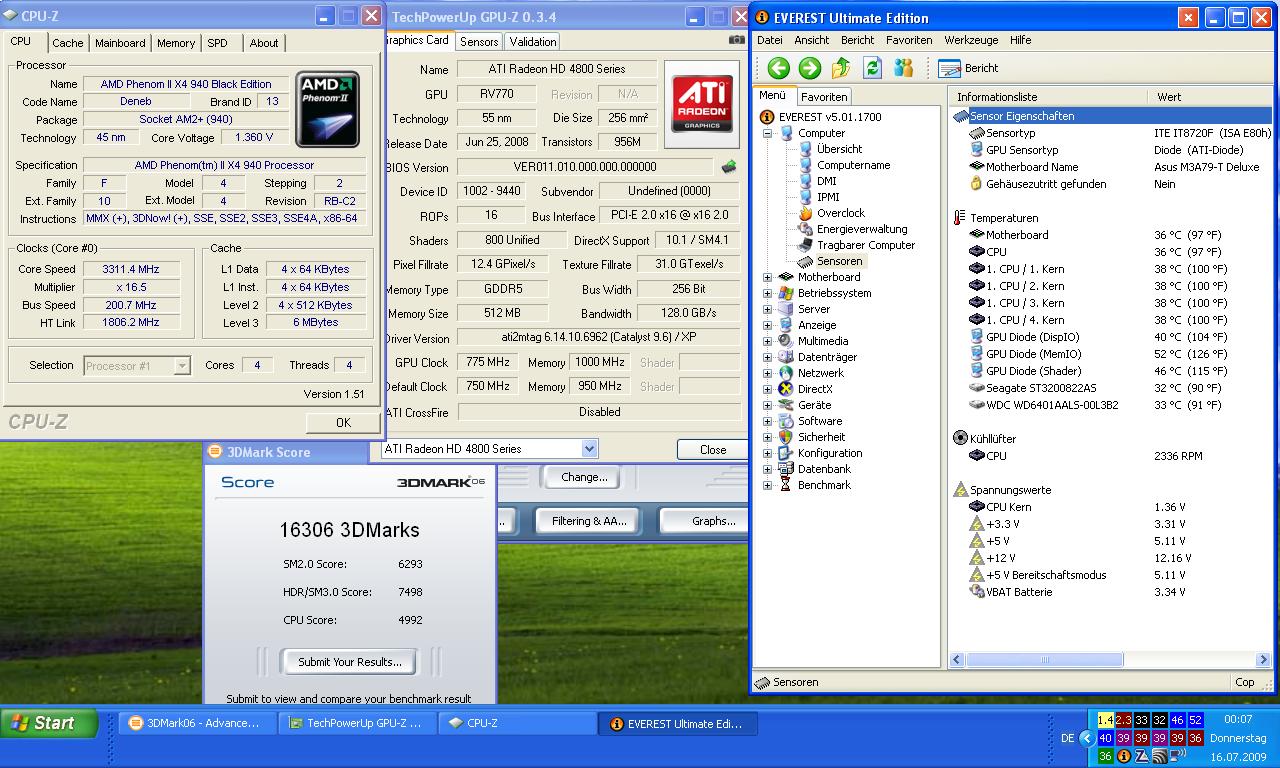The width and height of the screenshot is (1280, 768).
Task: Click network computer tray icon
Action: coord(1178,757)
